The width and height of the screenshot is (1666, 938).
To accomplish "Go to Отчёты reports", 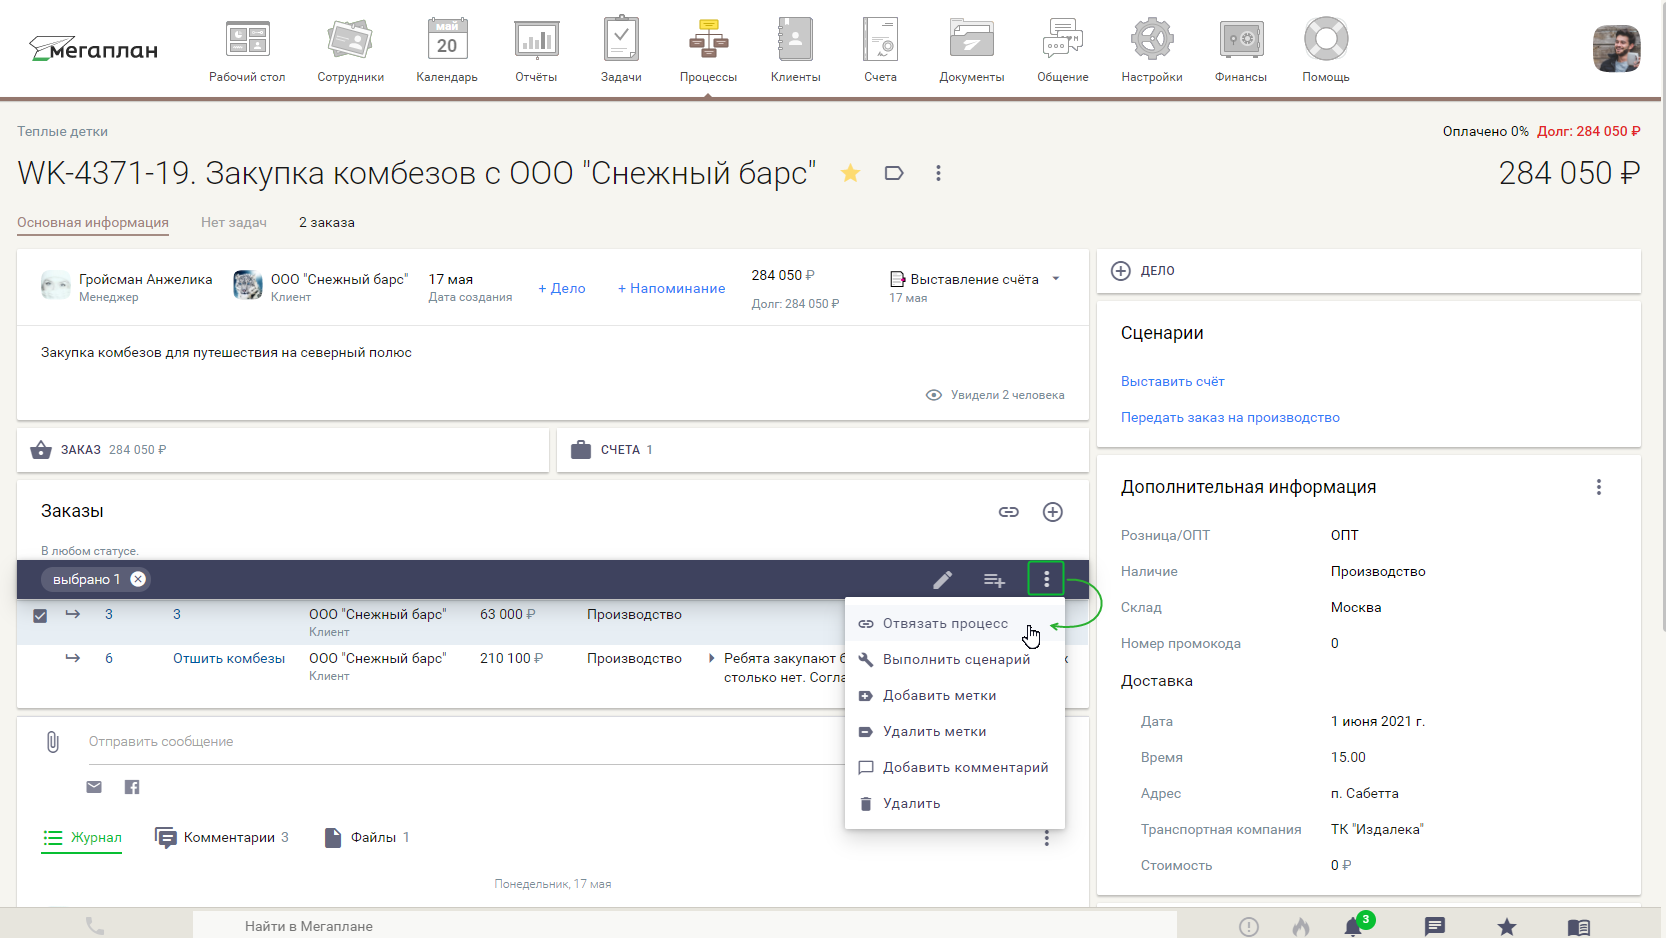I will [536, 50].
